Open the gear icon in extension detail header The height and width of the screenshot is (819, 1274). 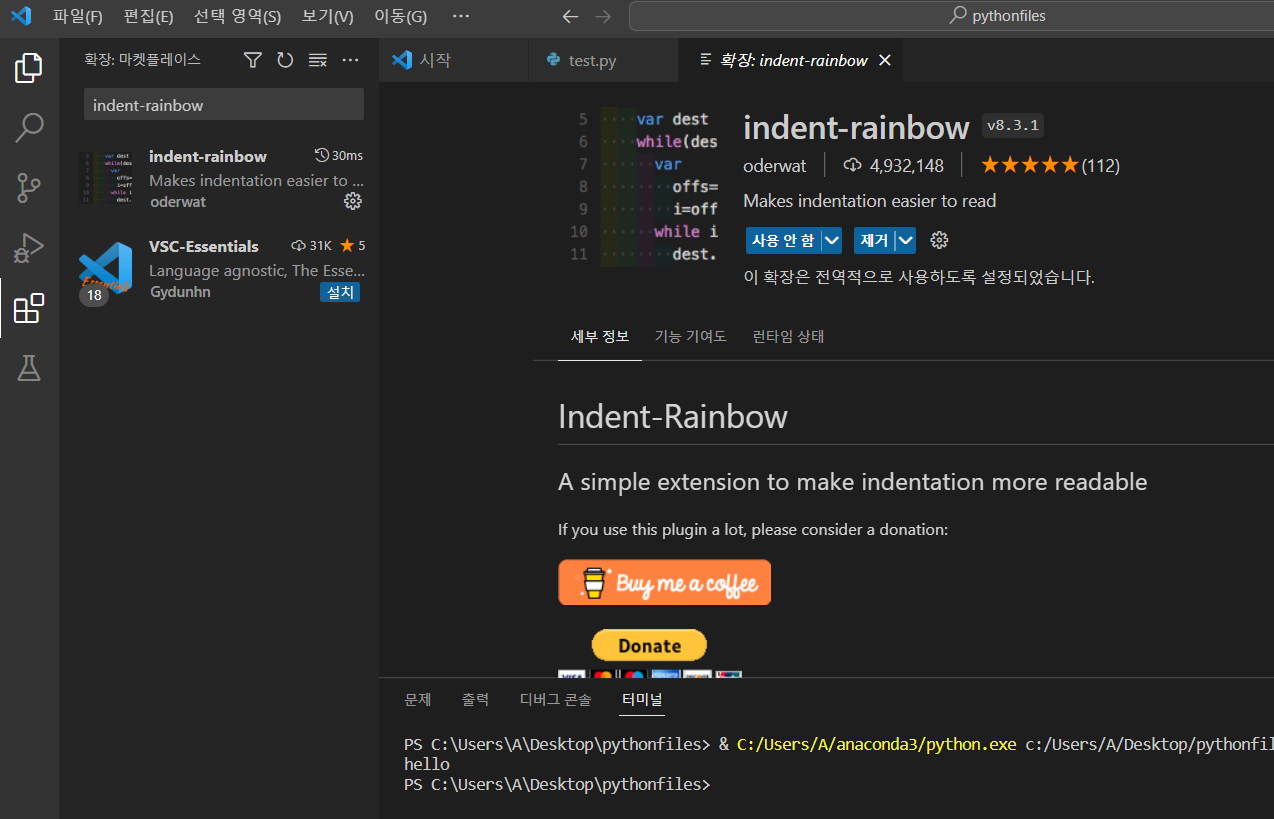(939, 240)
